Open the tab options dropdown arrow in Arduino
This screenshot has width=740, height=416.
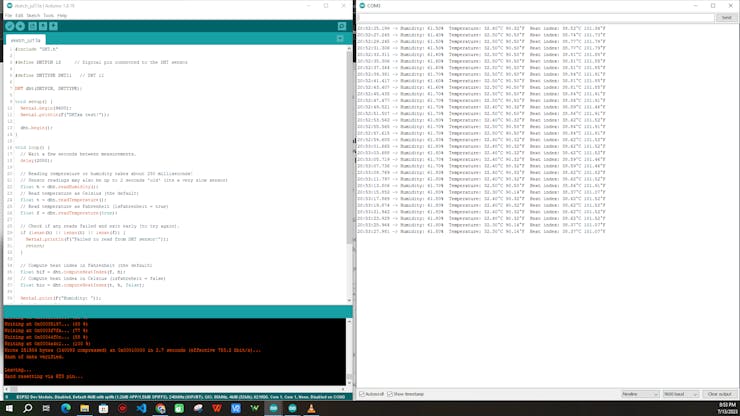(x=340, y=39)
